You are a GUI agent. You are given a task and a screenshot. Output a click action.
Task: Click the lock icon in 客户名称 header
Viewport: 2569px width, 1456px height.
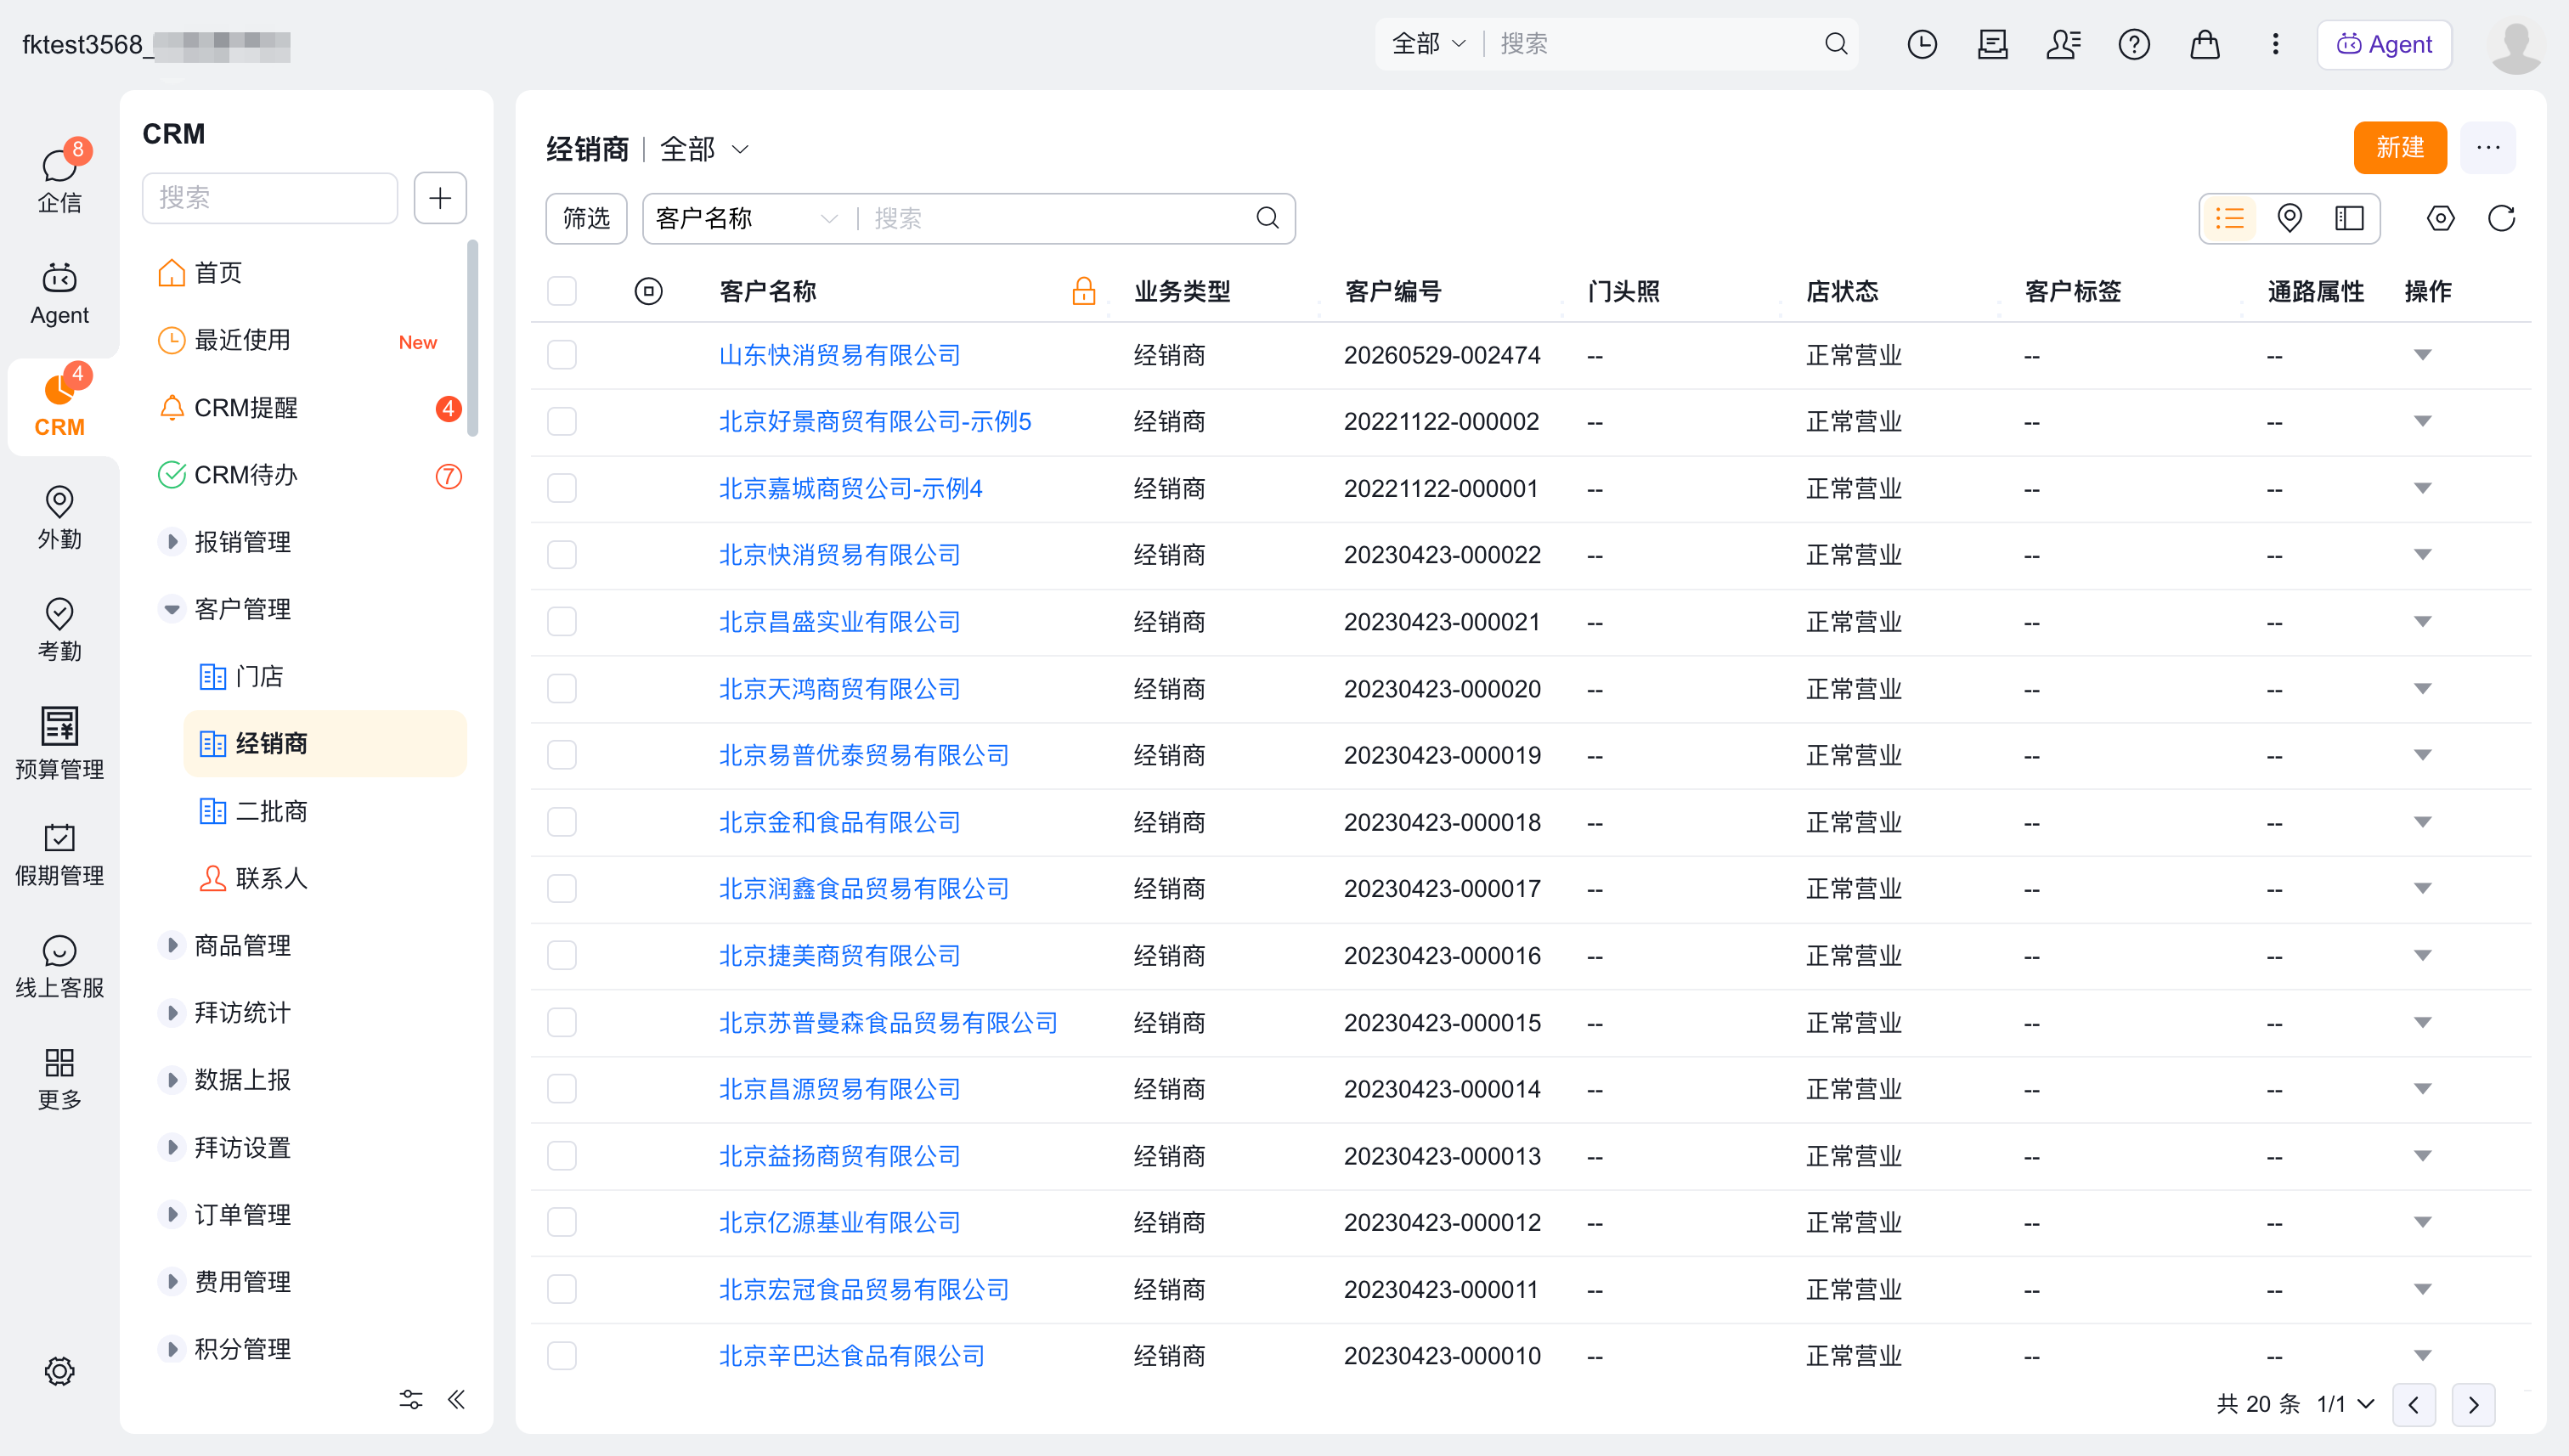point(1083,291)
